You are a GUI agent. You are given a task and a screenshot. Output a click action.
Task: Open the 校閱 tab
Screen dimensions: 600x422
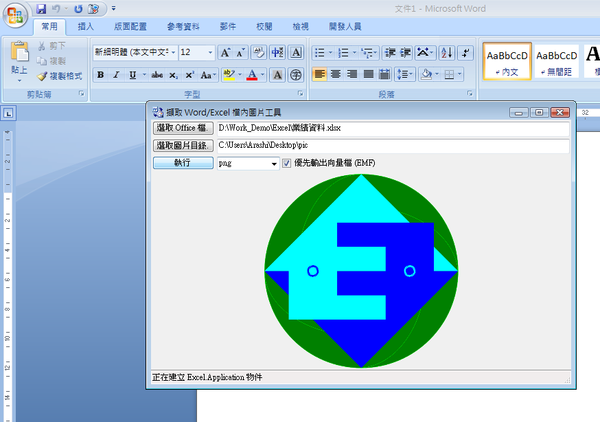coord(264,26)
